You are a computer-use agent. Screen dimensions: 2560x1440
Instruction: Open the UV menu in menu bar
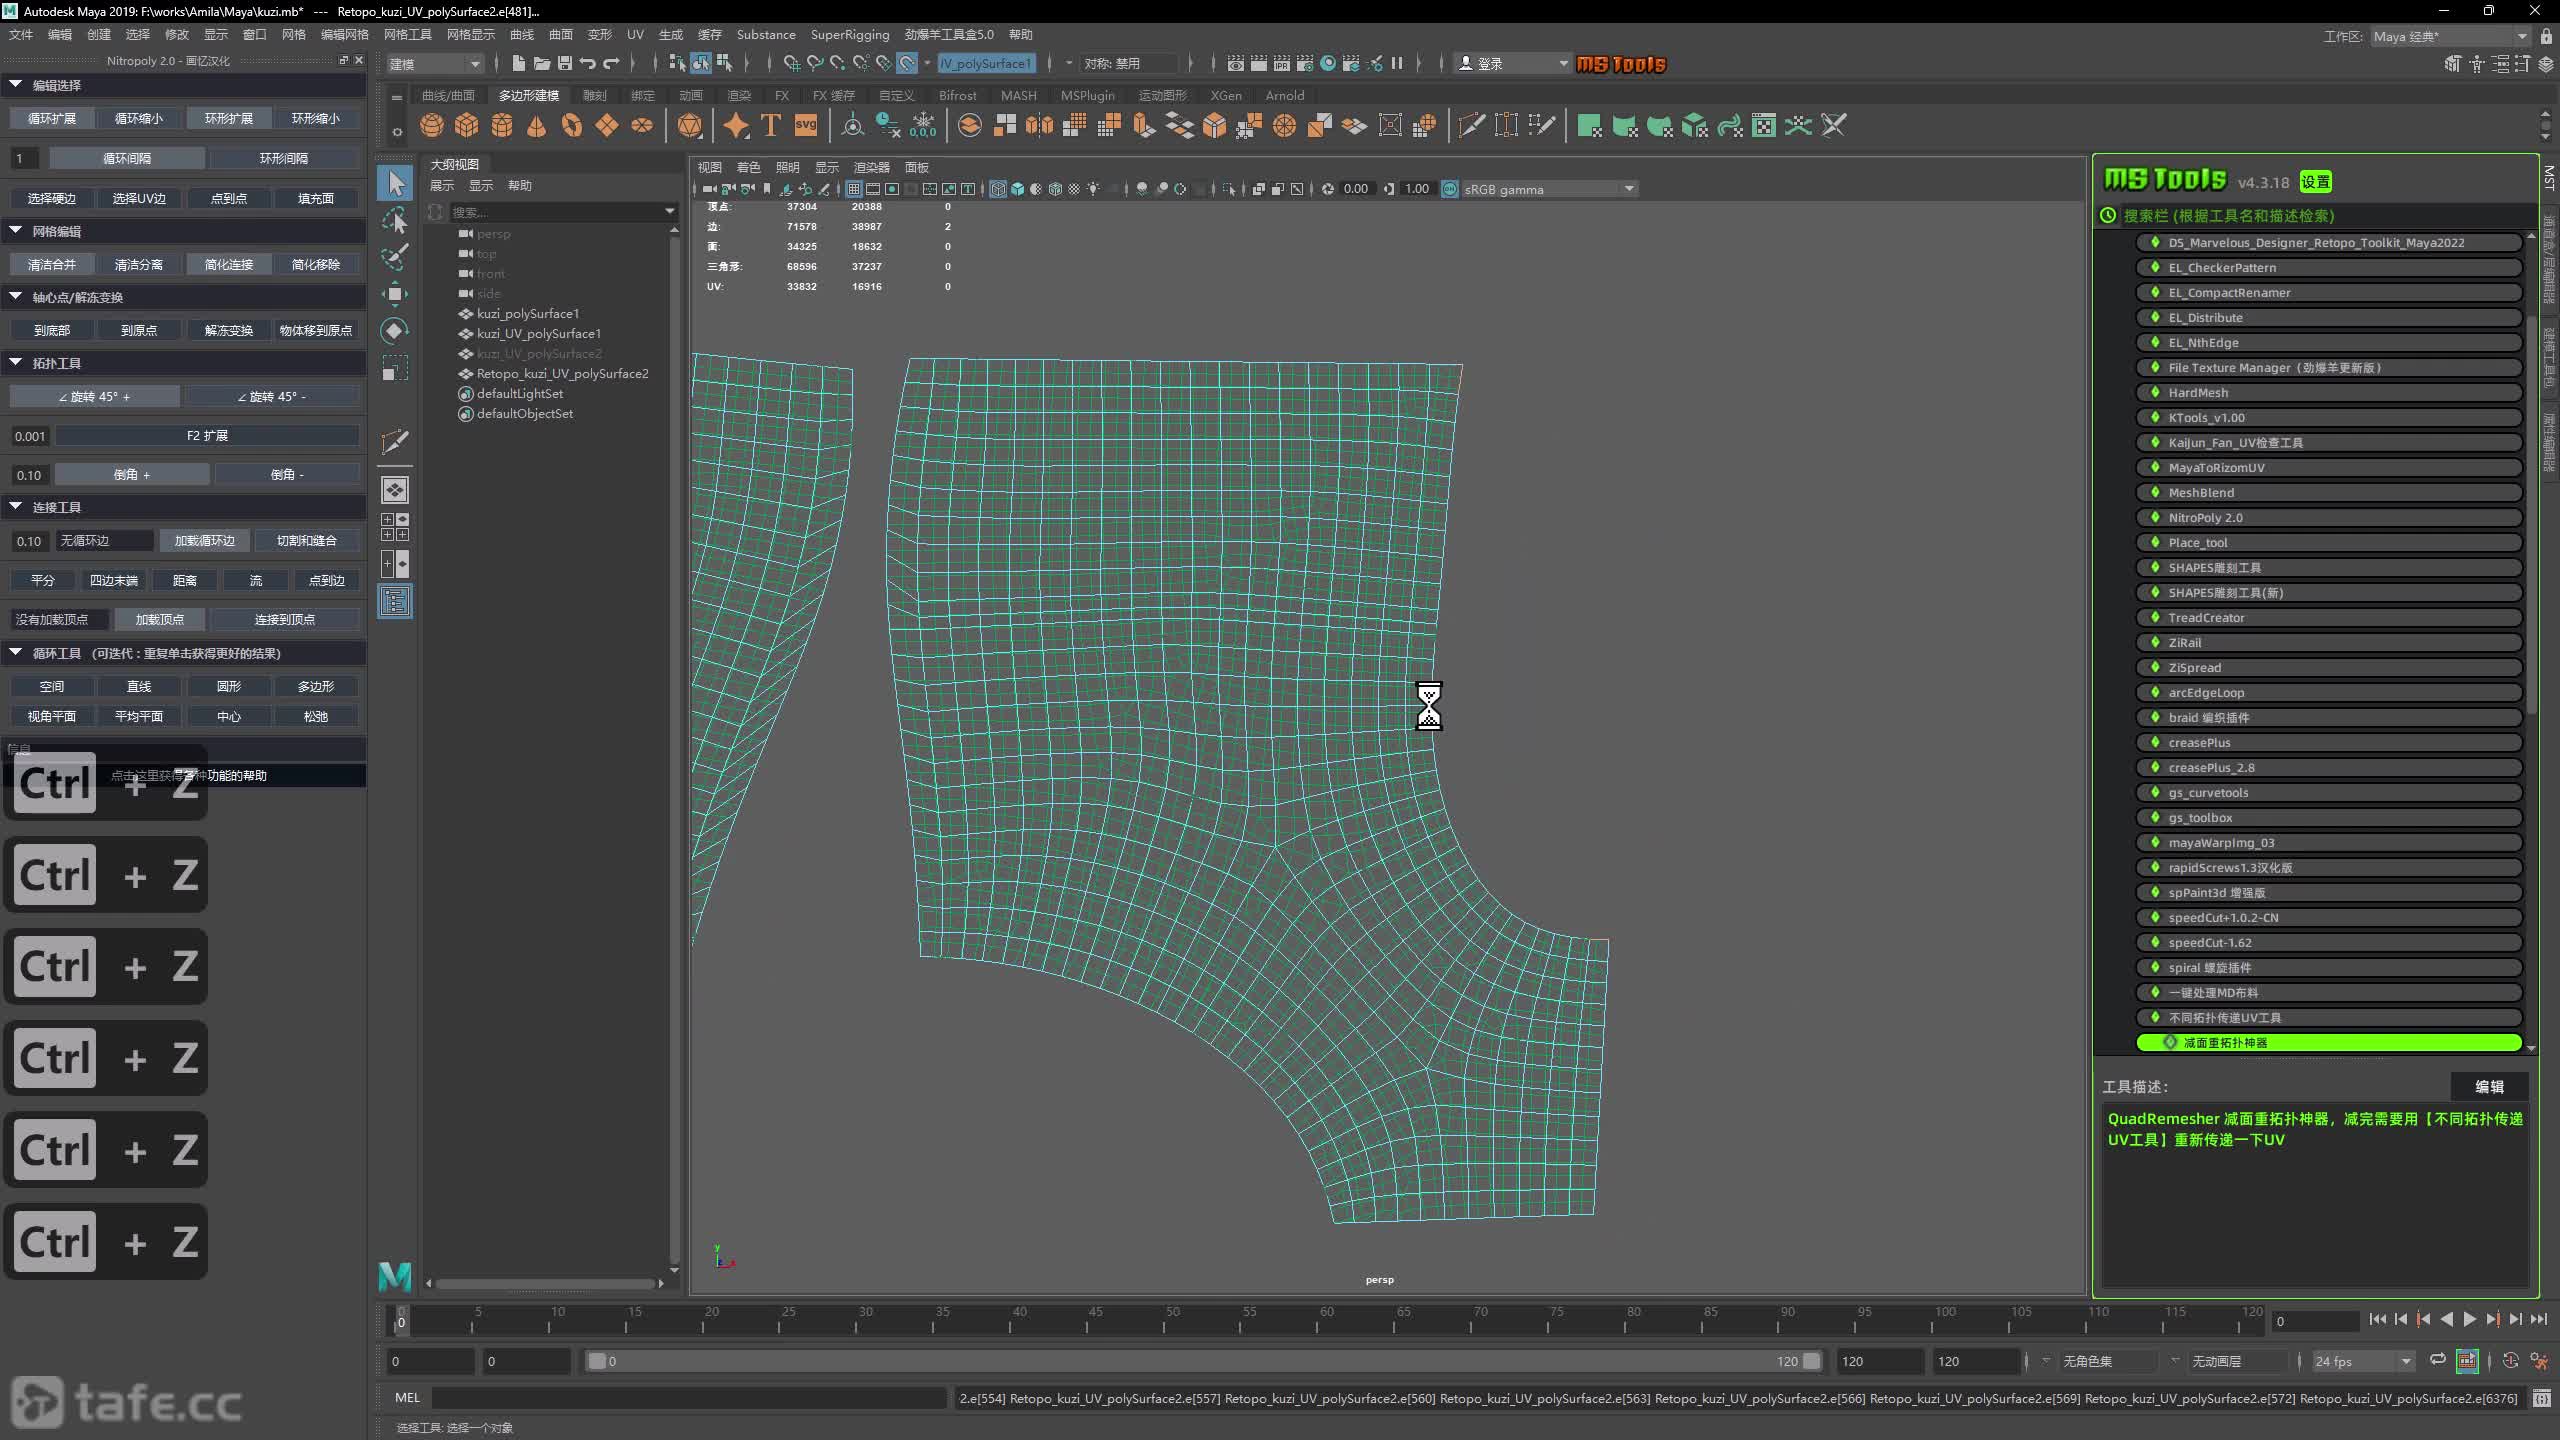(x=635, y=34)
